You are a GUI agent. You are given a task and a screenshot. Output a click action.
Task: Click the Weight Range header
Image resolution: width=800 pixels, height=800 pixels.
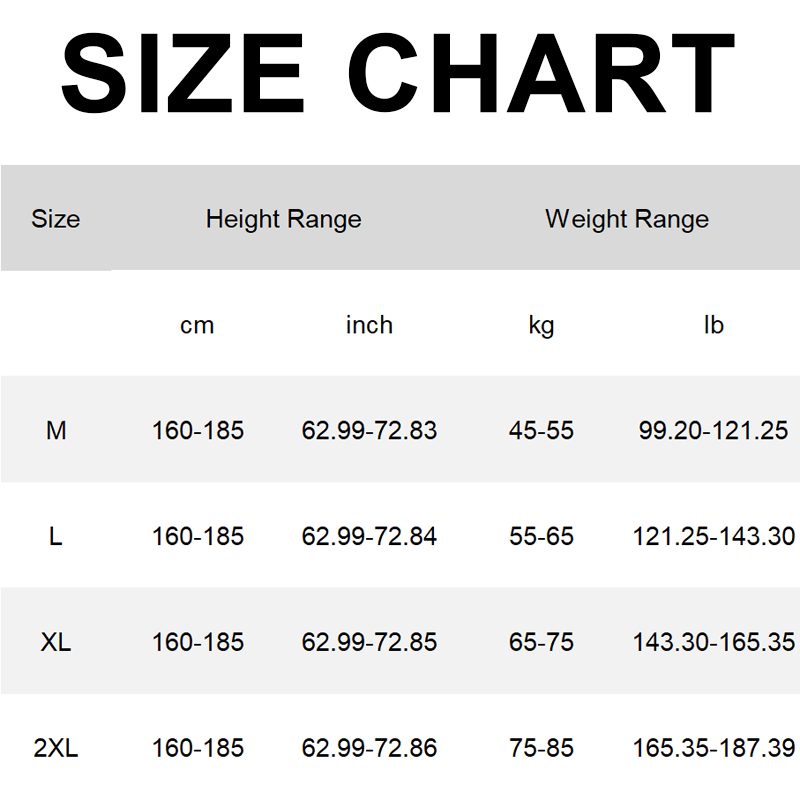click(626, 219)
